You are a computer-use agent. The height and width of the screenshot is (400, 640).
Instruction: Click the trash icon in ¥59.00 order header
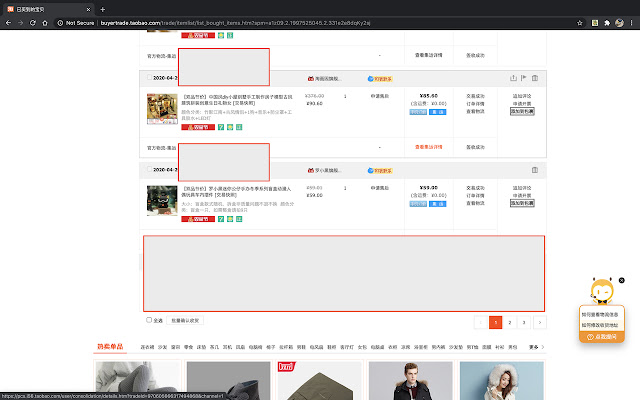[535, 170]
